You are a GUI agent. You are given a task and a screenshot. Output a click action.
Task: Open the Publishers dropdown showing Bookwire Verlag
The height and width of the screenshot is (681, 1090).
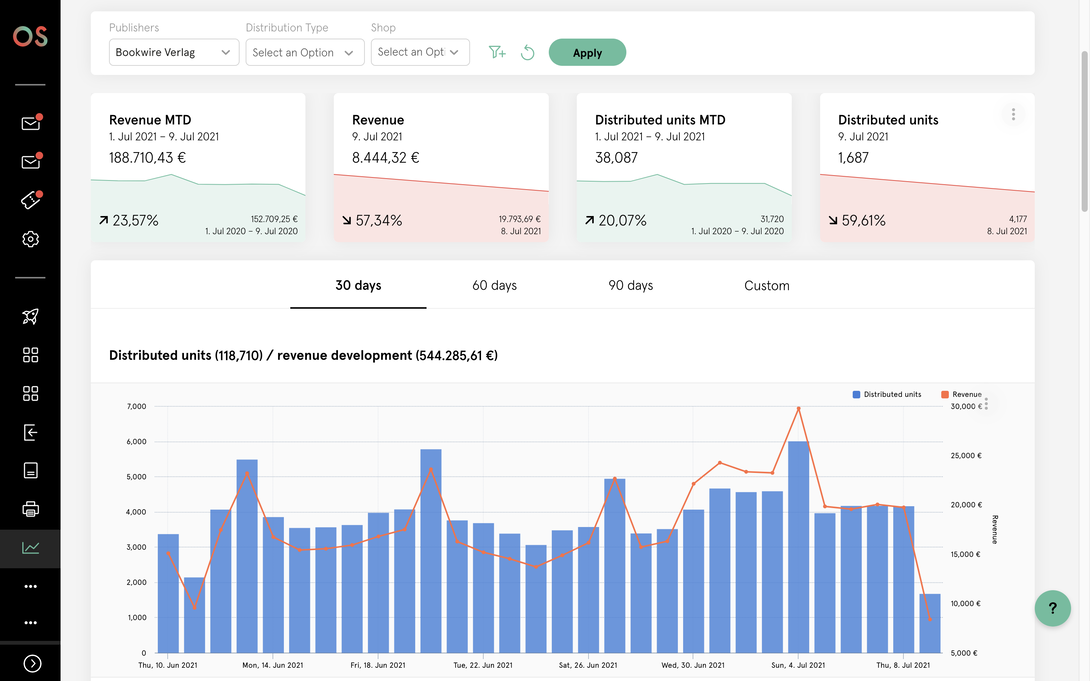(174, 52)
